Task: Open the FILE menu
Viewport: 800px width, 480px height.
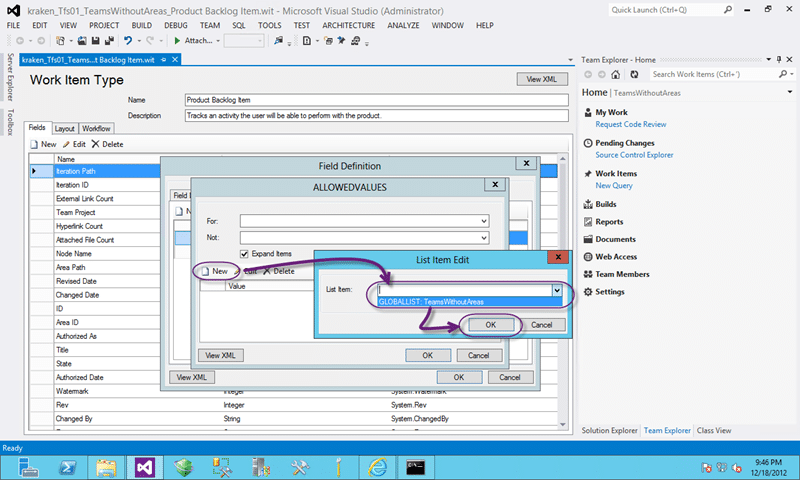Action: (13, 26)
